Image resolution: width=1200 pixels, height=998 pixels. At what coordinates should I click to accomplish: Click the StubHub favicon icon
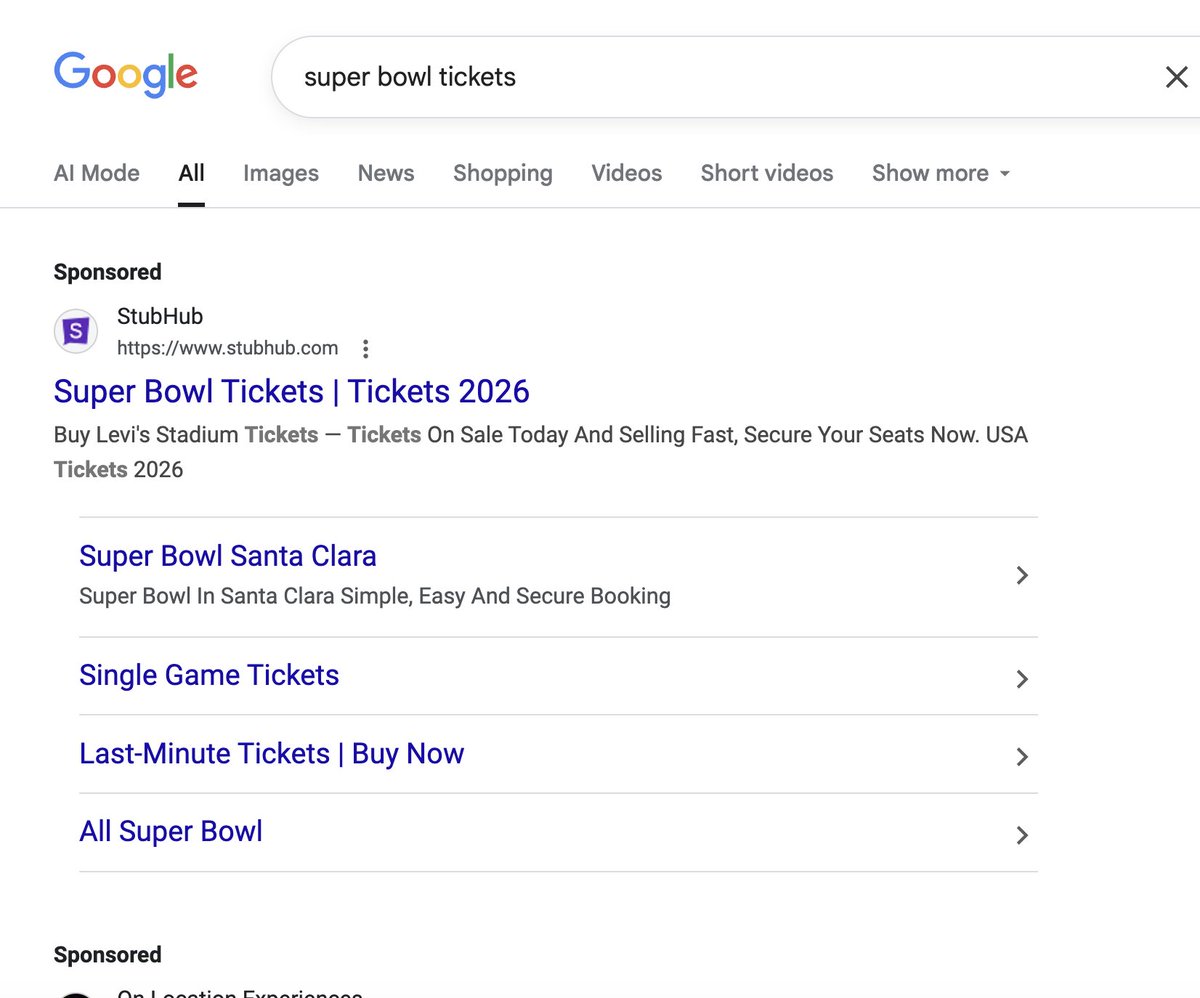point(76,331)
